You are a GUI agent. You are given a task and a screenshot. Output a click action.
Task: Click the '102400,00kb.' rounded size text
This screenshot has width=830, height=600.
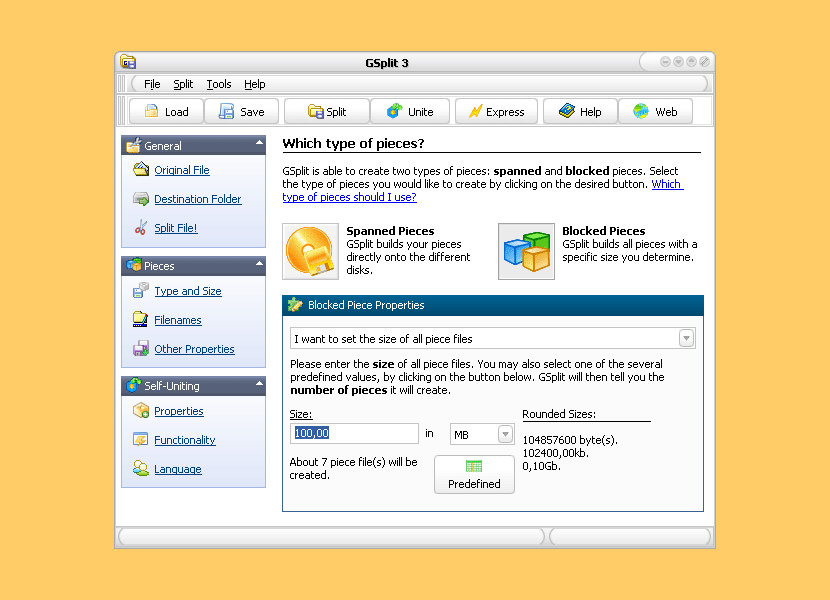coord(555,453)
